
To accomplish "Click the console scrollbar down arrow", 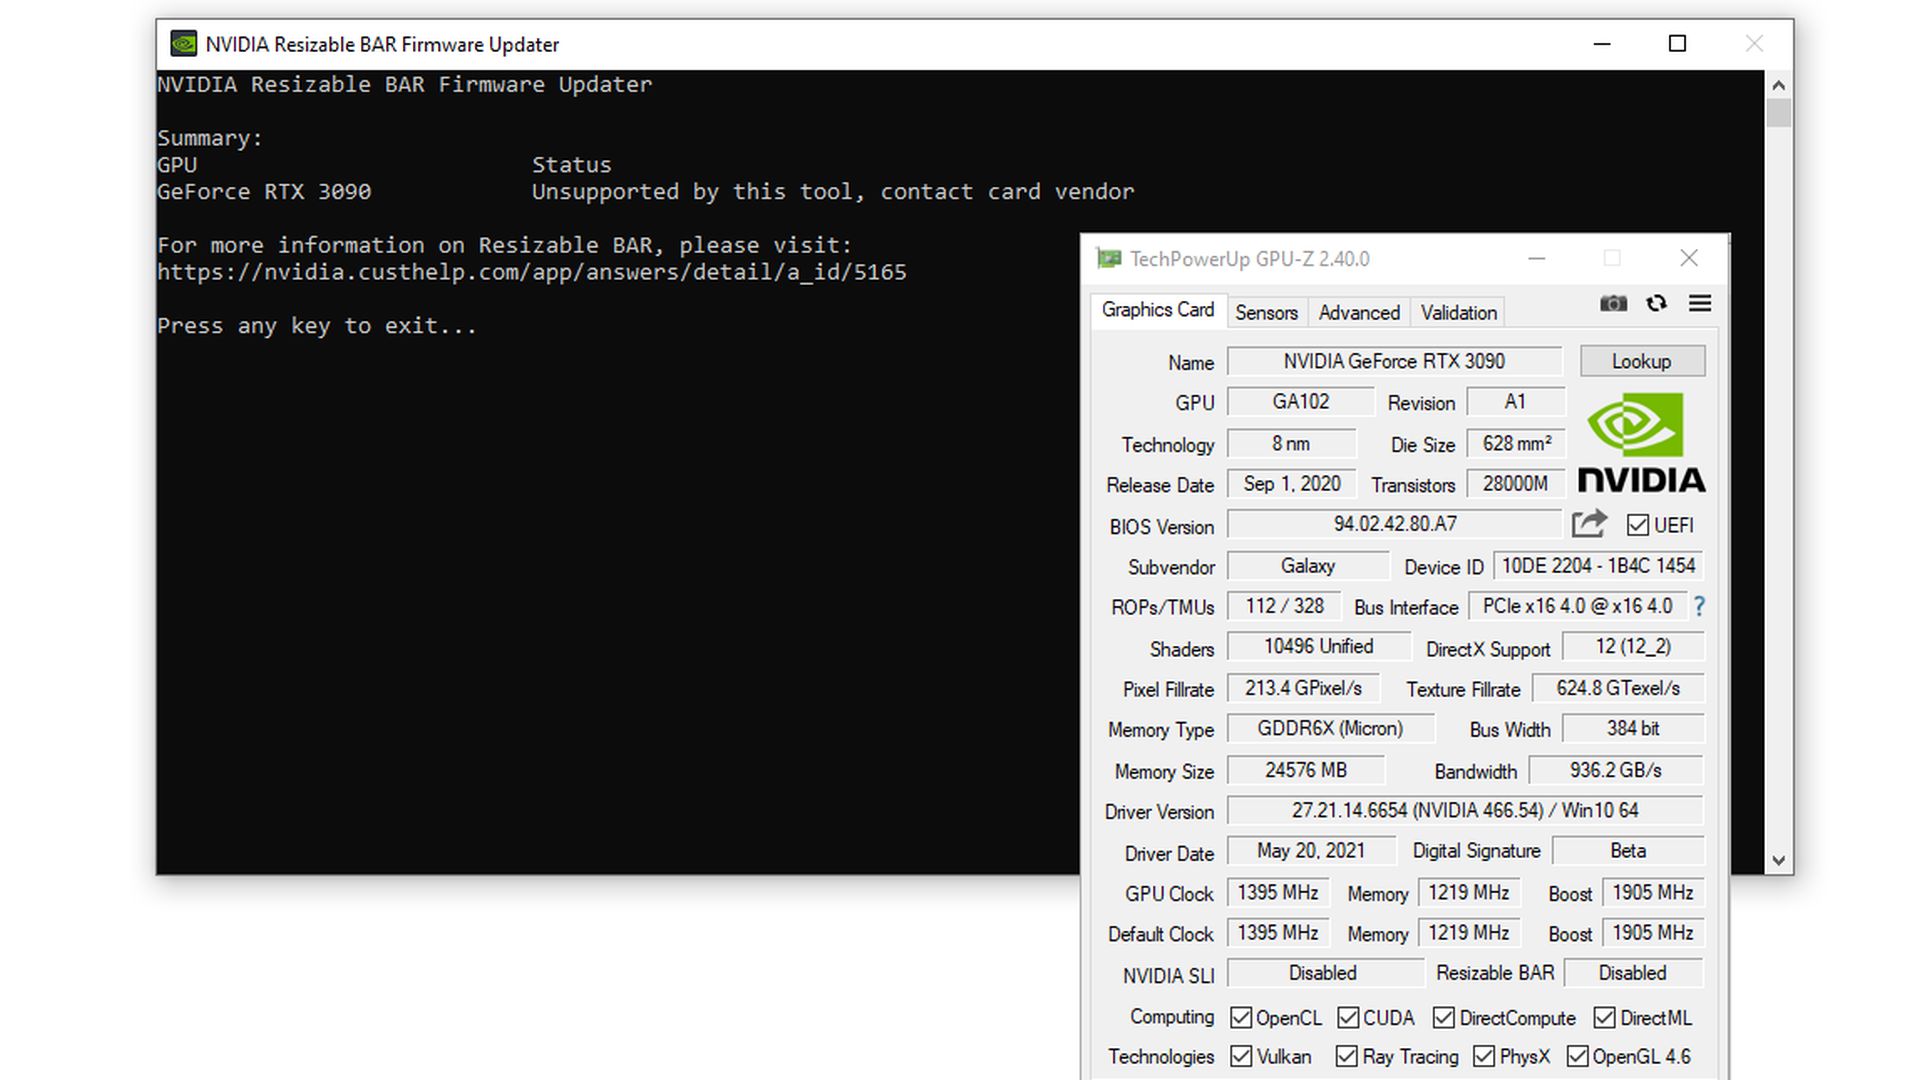I will (x=1778, y=860).
